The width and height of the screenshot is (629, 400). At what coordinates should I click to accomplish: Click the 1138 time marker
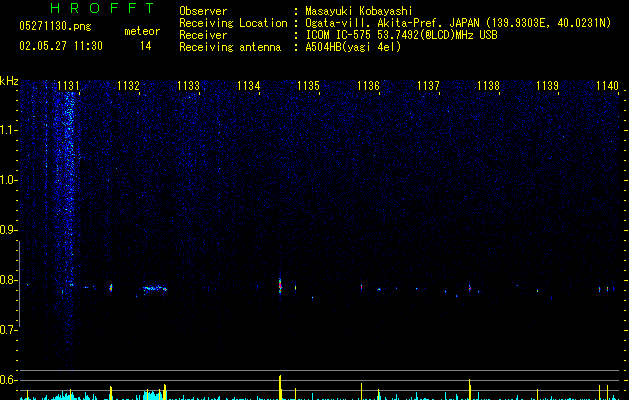(488, 86)
